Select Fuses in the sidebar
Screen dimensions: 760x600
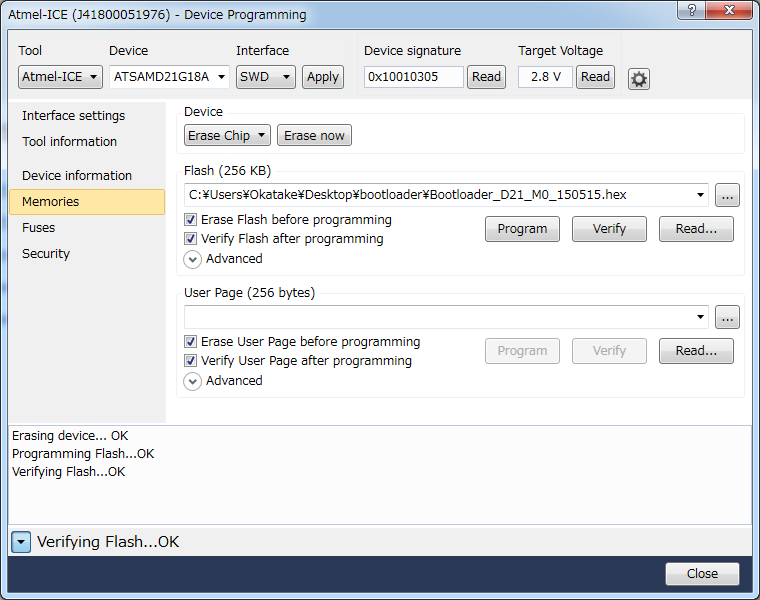tap(39, 228)
